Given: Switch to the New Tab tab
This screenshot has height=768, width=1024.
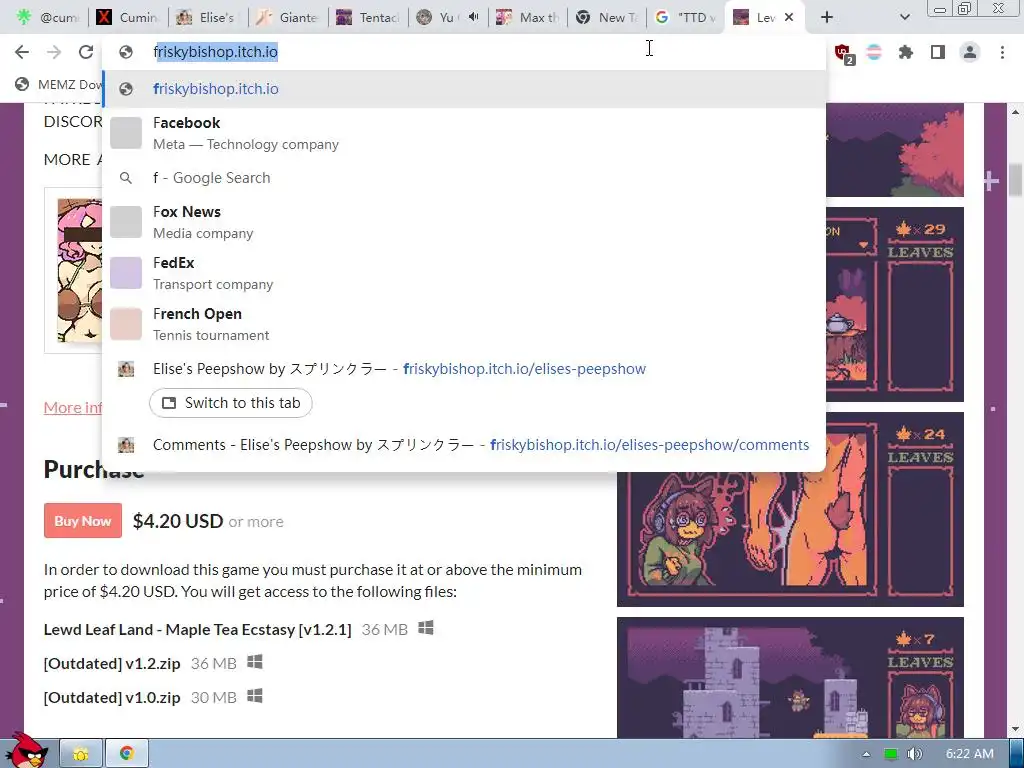Looking at the screenshot, I should (607, 18).
